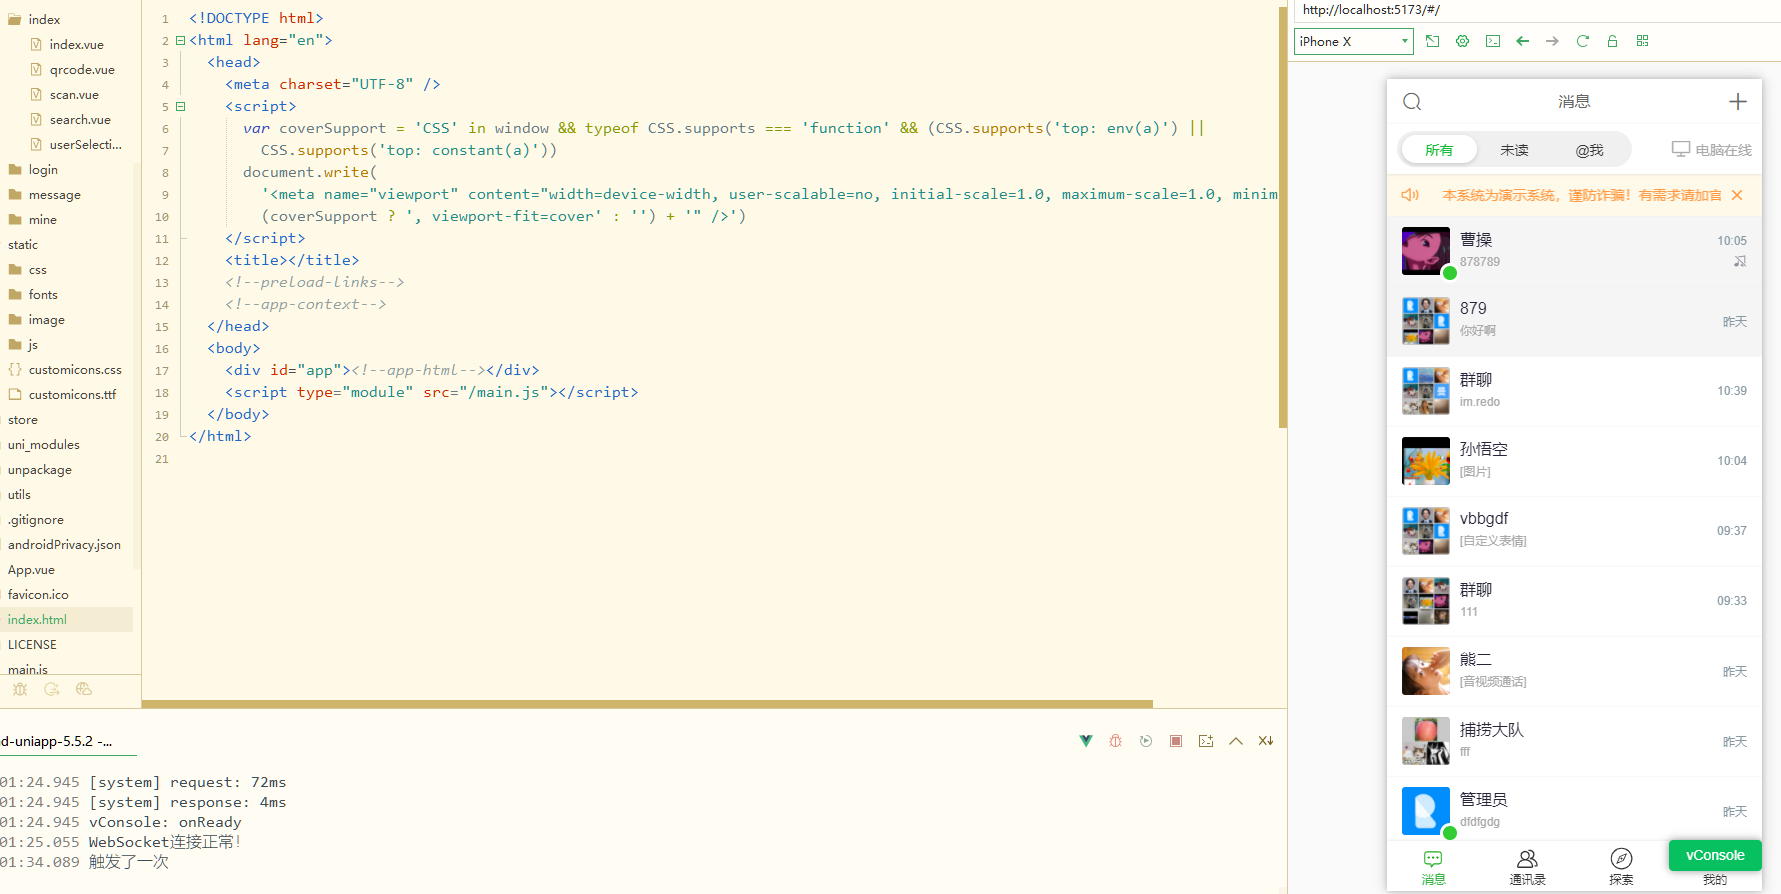Open the 熊二 conversation

click(1574, 671)
